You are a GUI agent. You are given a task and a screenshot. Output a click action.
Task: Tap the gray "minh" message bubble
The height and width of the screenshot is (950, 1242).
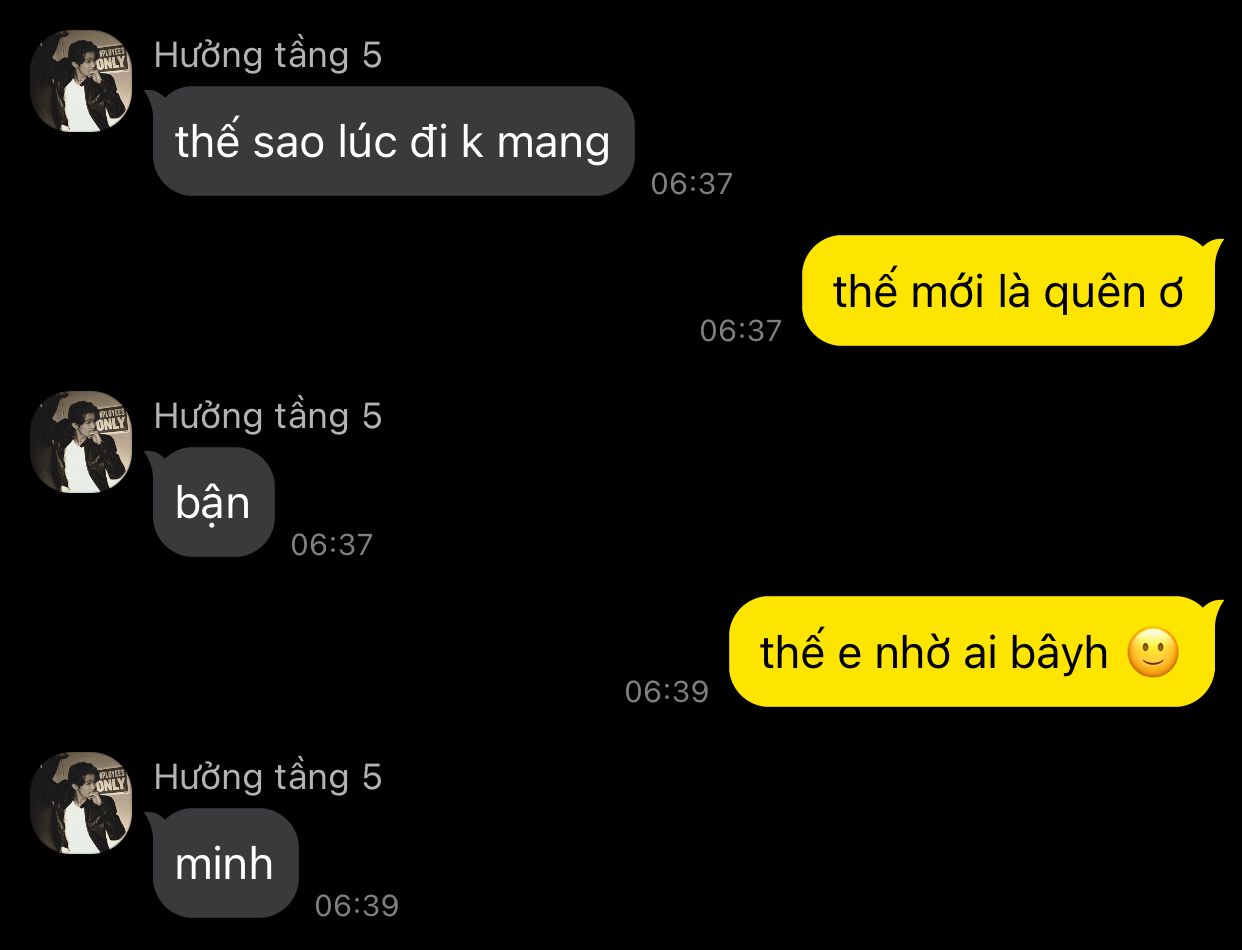(225, 863)
